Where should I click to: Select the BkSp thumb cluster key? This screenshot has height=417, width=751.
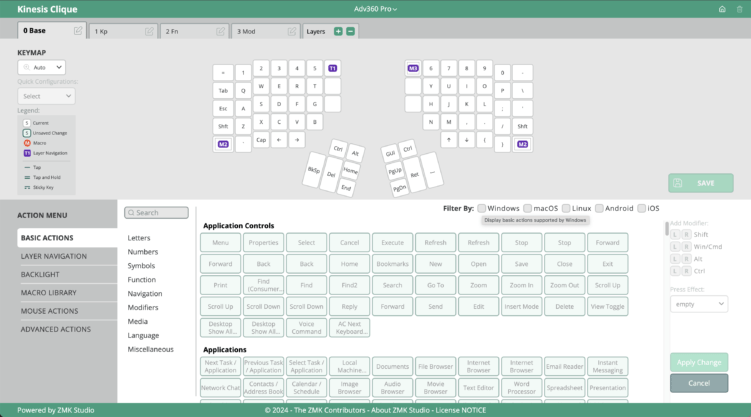pos(314,170)
